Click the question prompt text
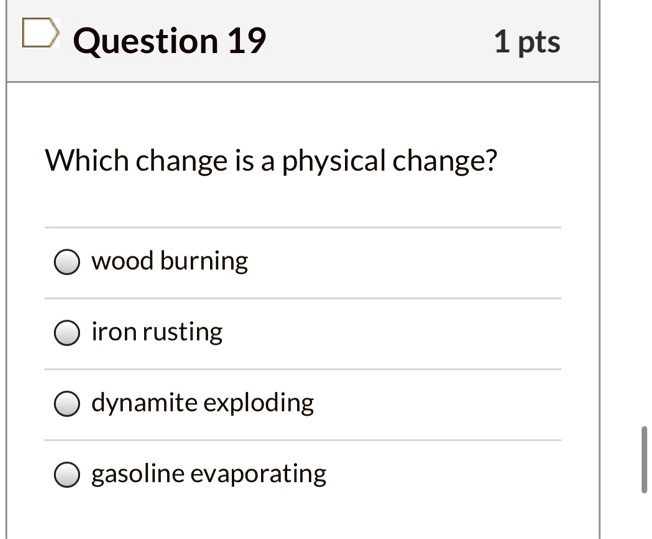 coord(270,161)
